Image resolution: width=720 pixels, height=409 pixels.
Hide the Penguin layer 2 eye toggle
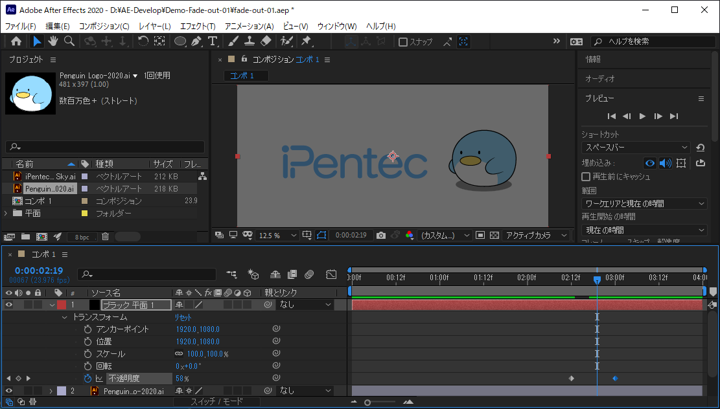coord(9,391)
